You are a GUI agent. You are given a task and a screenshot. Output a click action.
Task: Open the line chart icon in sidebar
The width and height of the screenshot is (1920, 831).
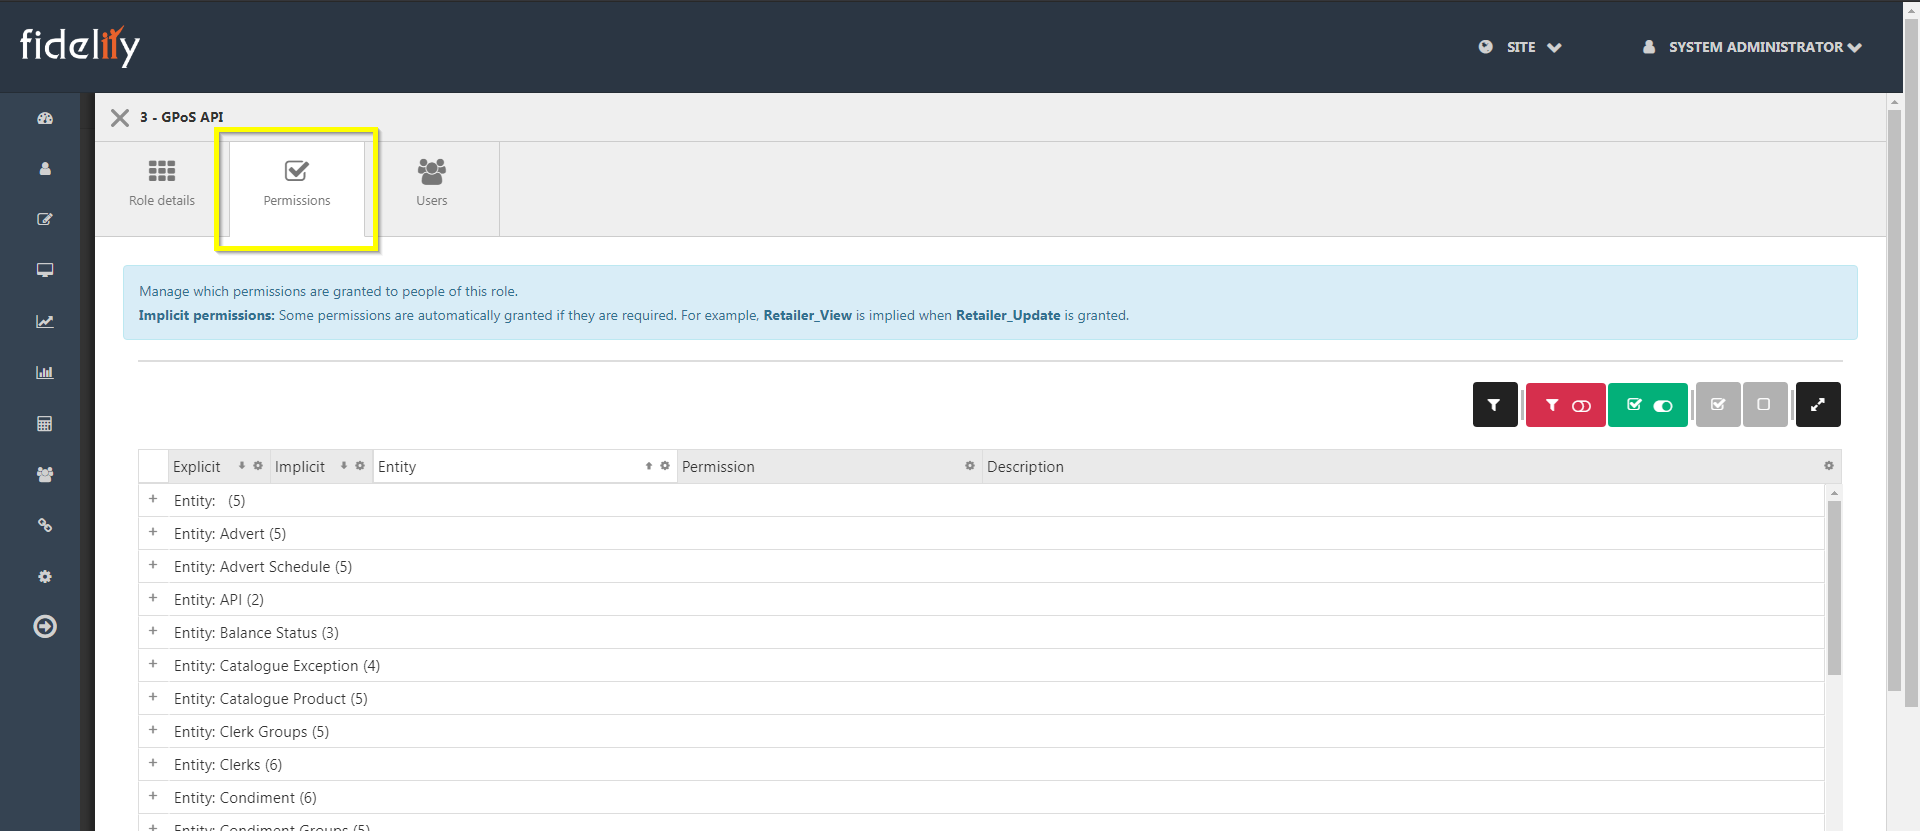point(45,321)
